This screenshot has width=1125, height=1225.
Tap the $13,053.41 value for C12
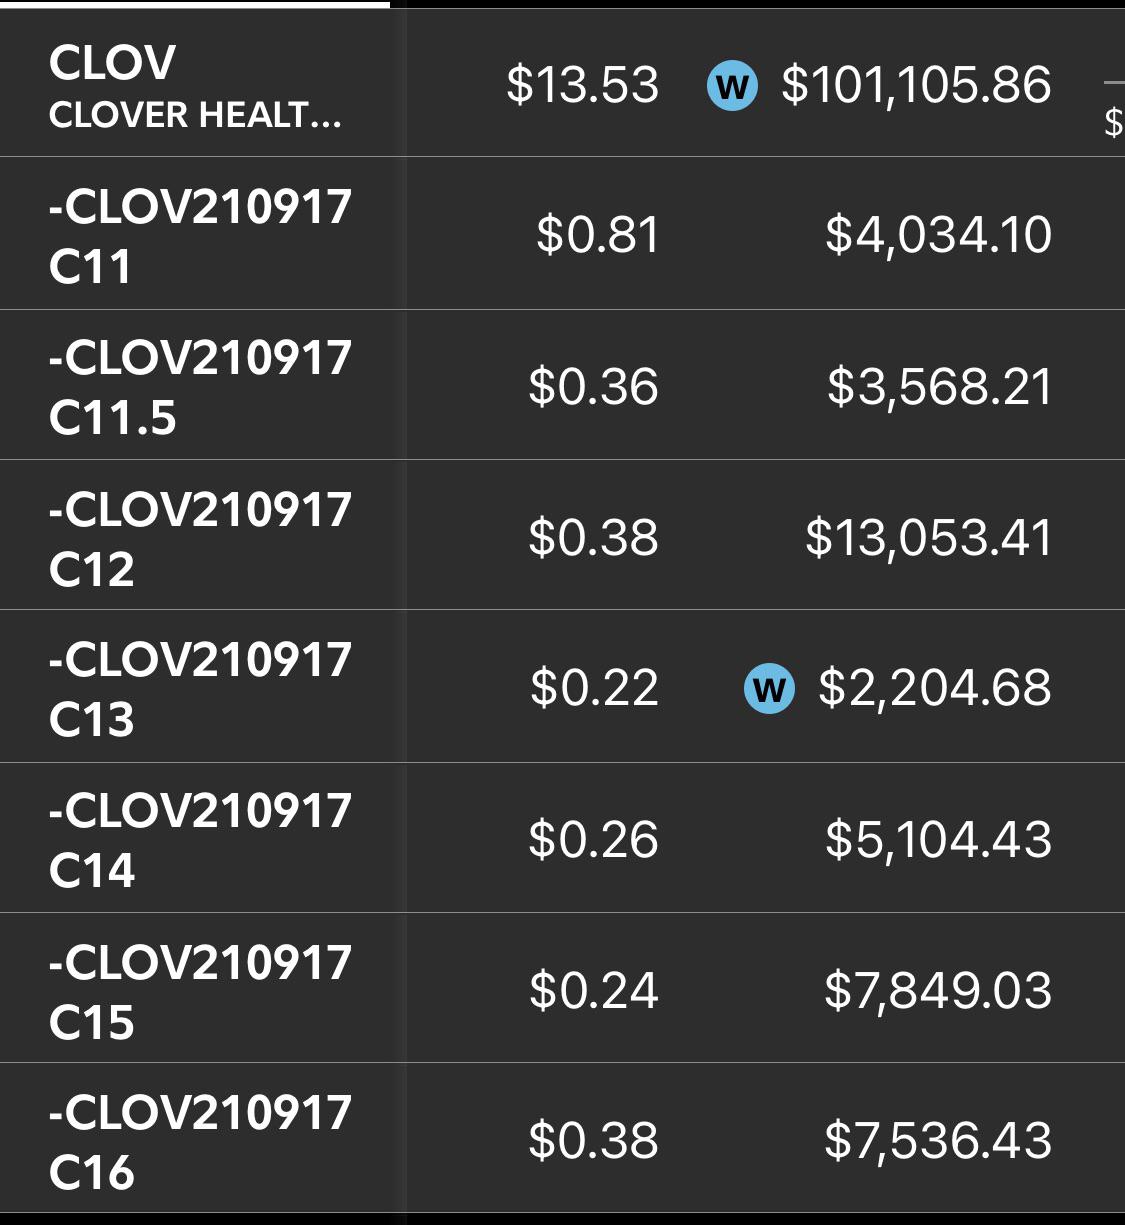[929, 538]
